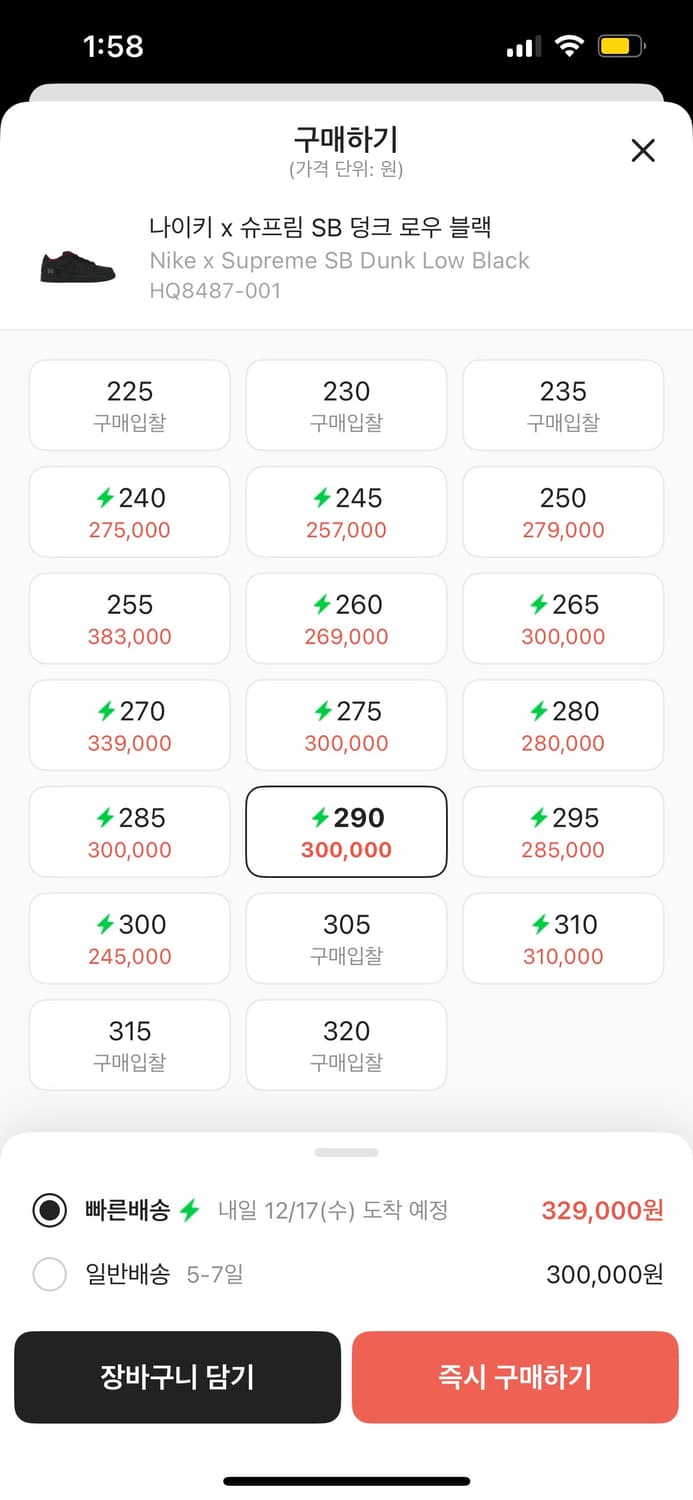Close the purchase sheet with X

pos(643,151)
